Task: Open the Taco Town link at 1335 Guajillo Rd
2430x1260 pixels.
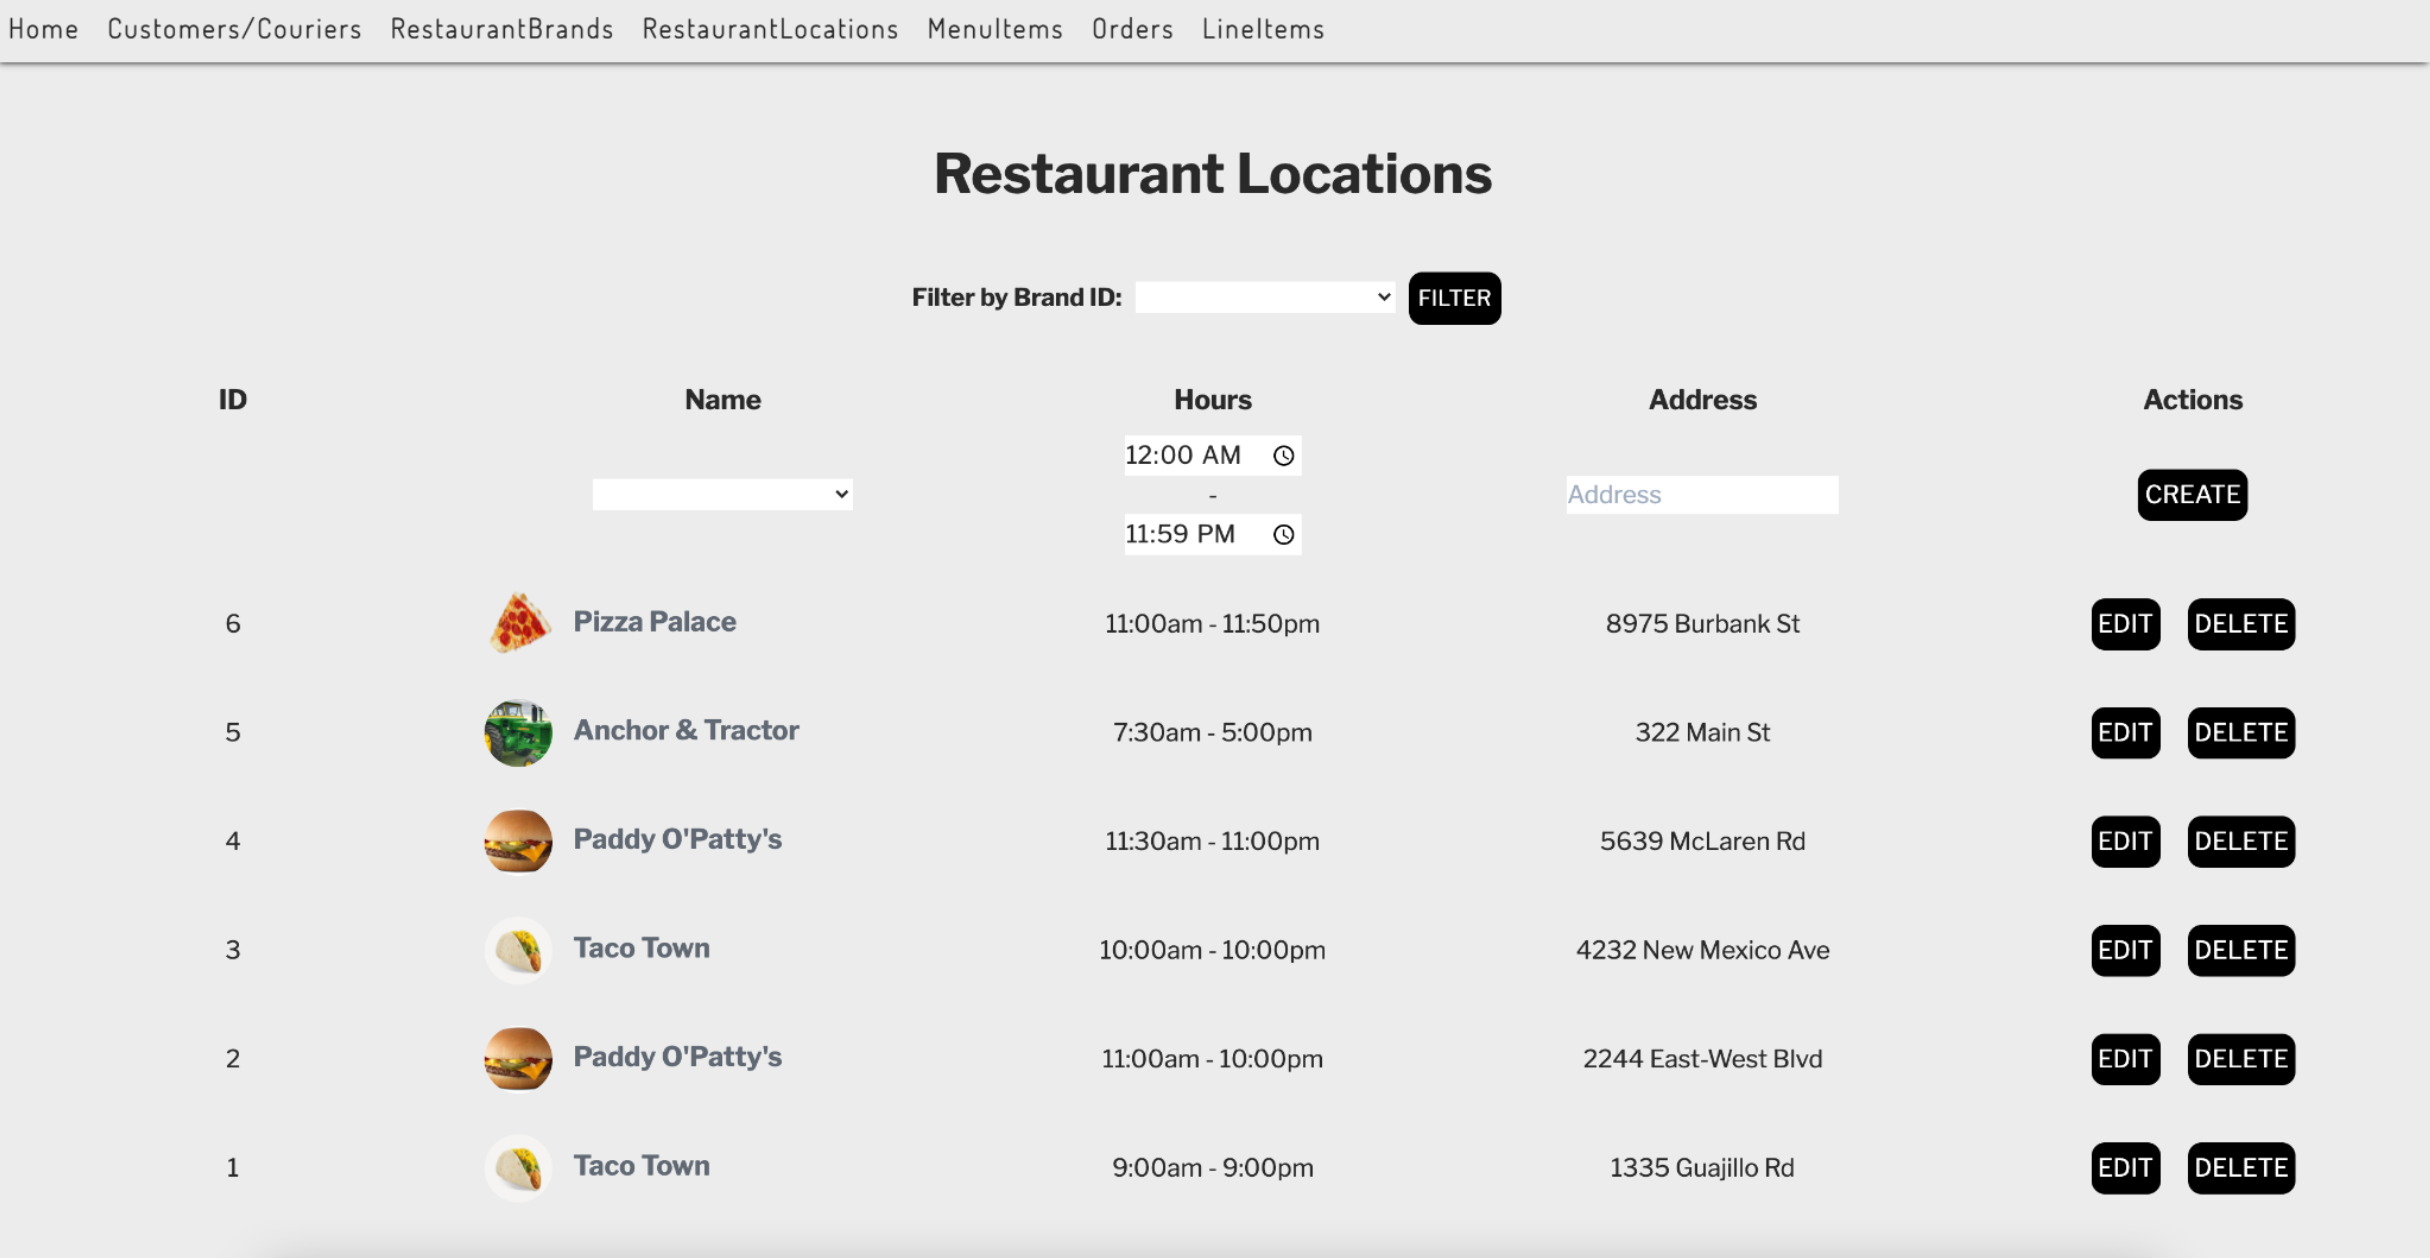Action: pyautogui.click(x=641, y=1166)
